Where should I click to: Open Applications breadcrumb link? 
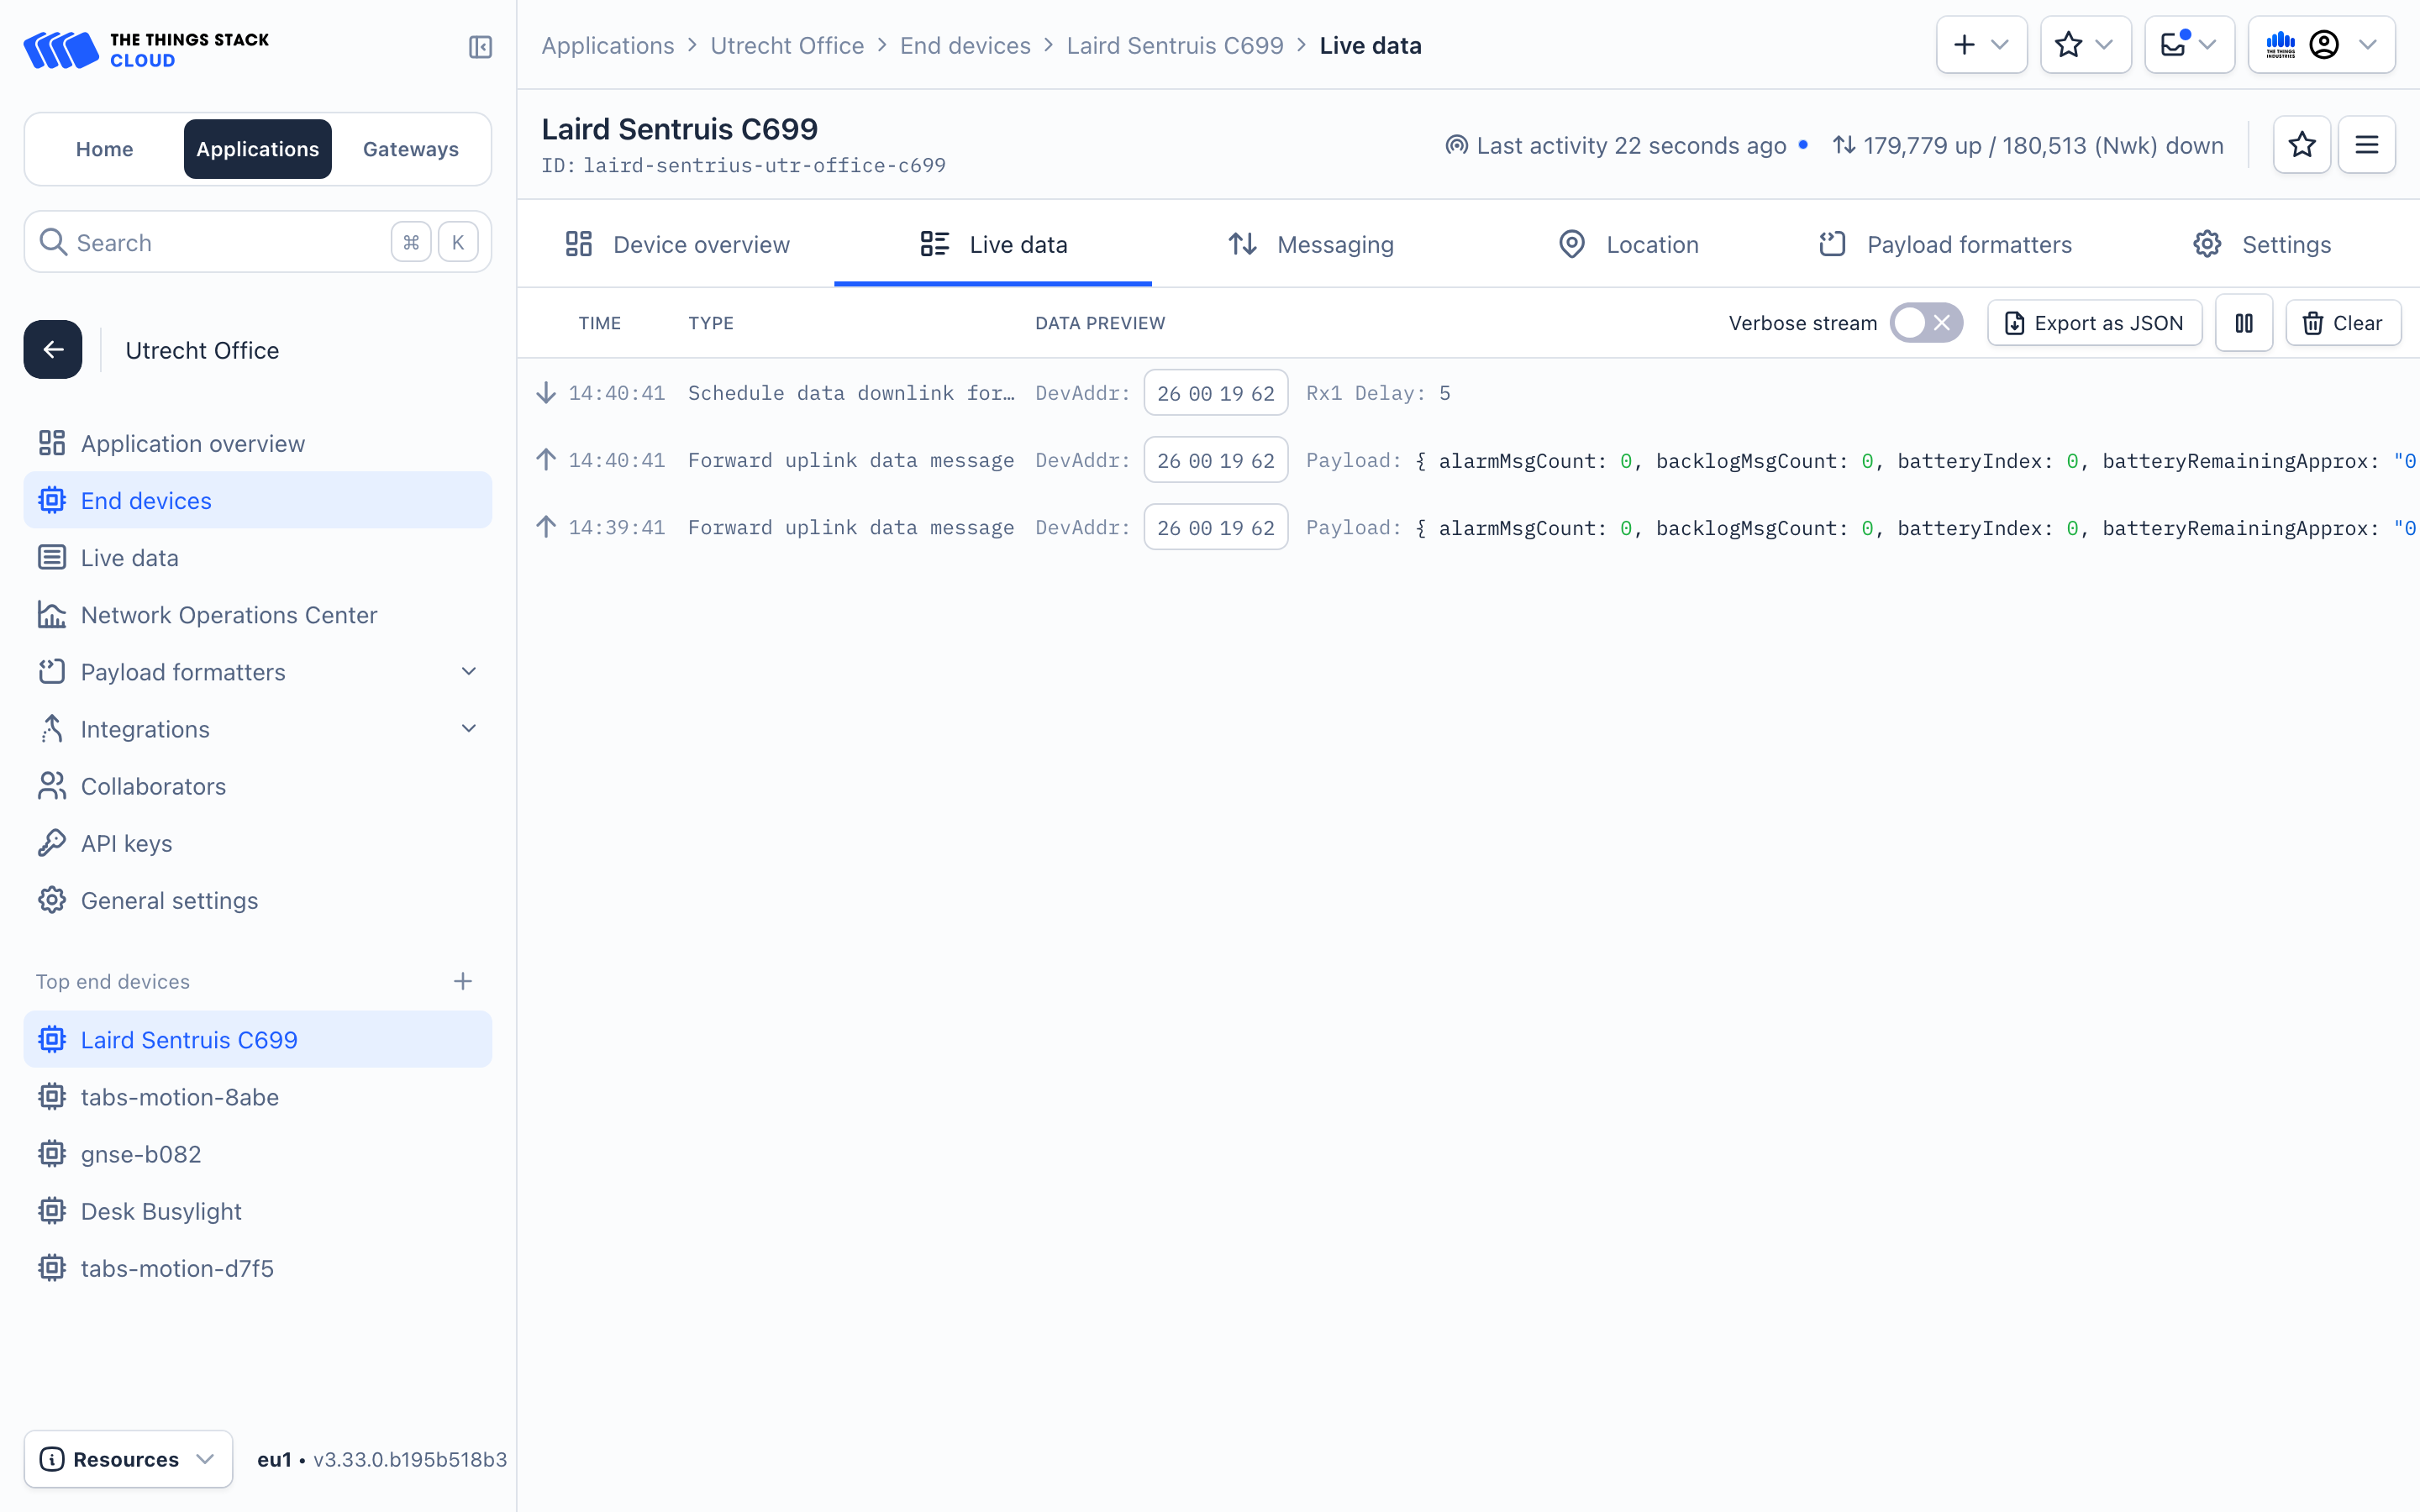(607, 46)
